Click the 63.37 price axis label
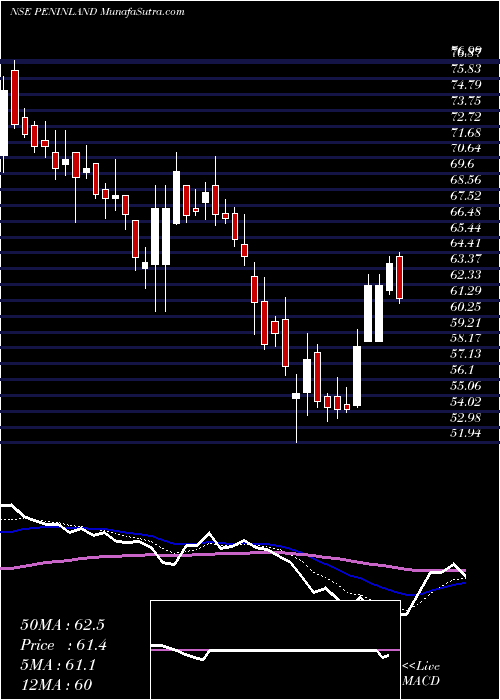The image size is (500, 700). tap(466, 259)
